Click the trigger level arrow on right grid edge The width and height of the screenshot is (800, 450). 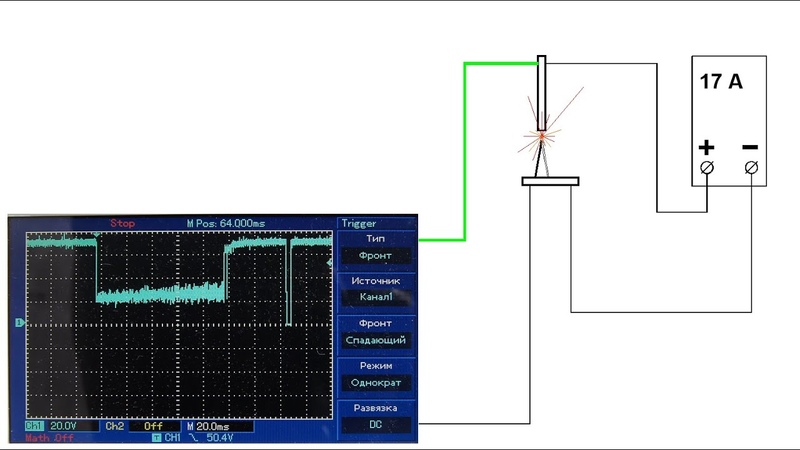(330, 262)
